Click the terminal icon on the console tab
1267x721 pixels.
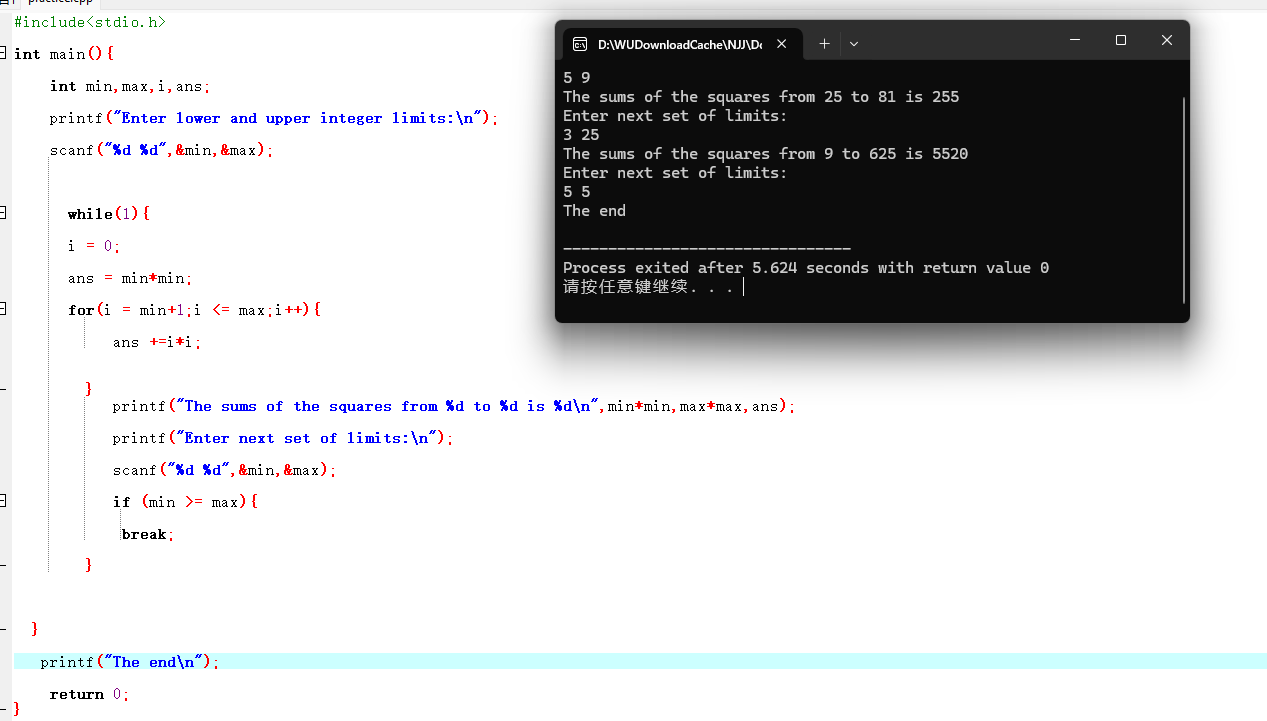[580, 44]
